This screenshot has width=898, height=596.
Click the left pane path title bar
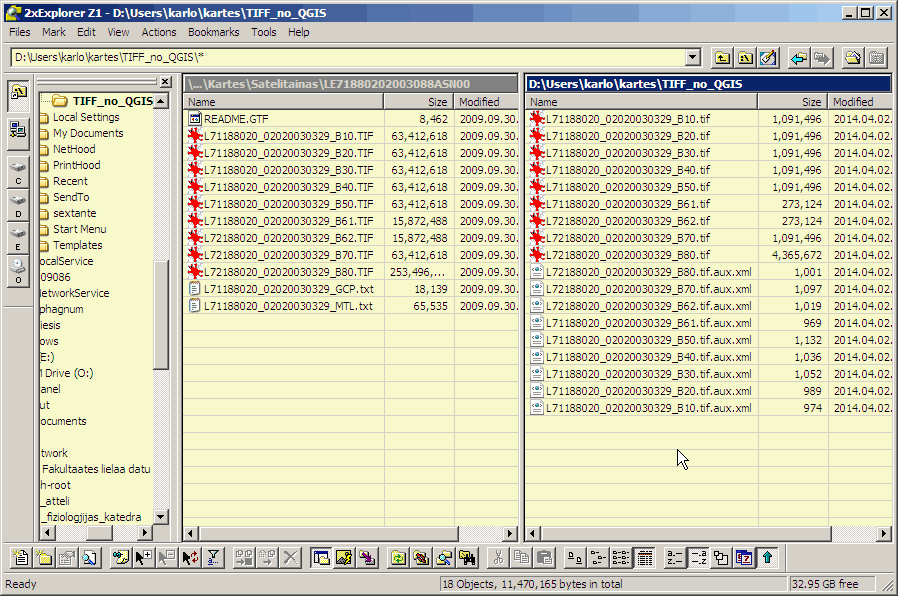[350, 84]
